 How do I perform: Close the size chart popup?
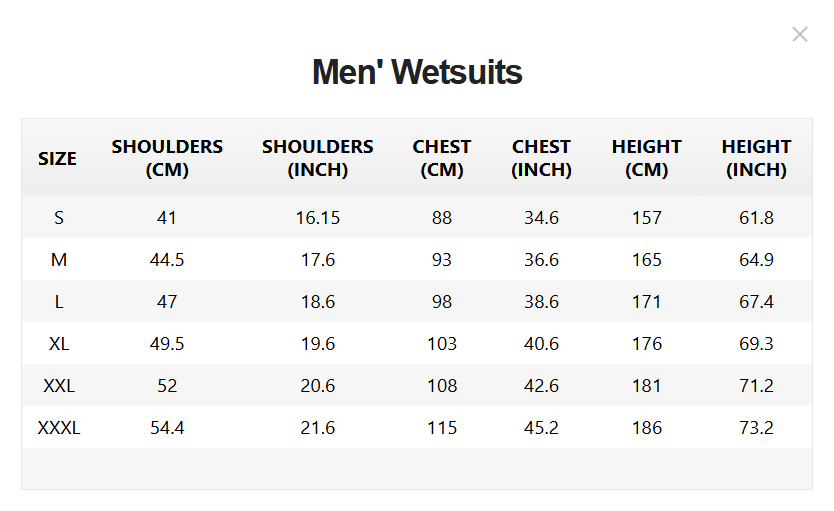tap(799, 35)
